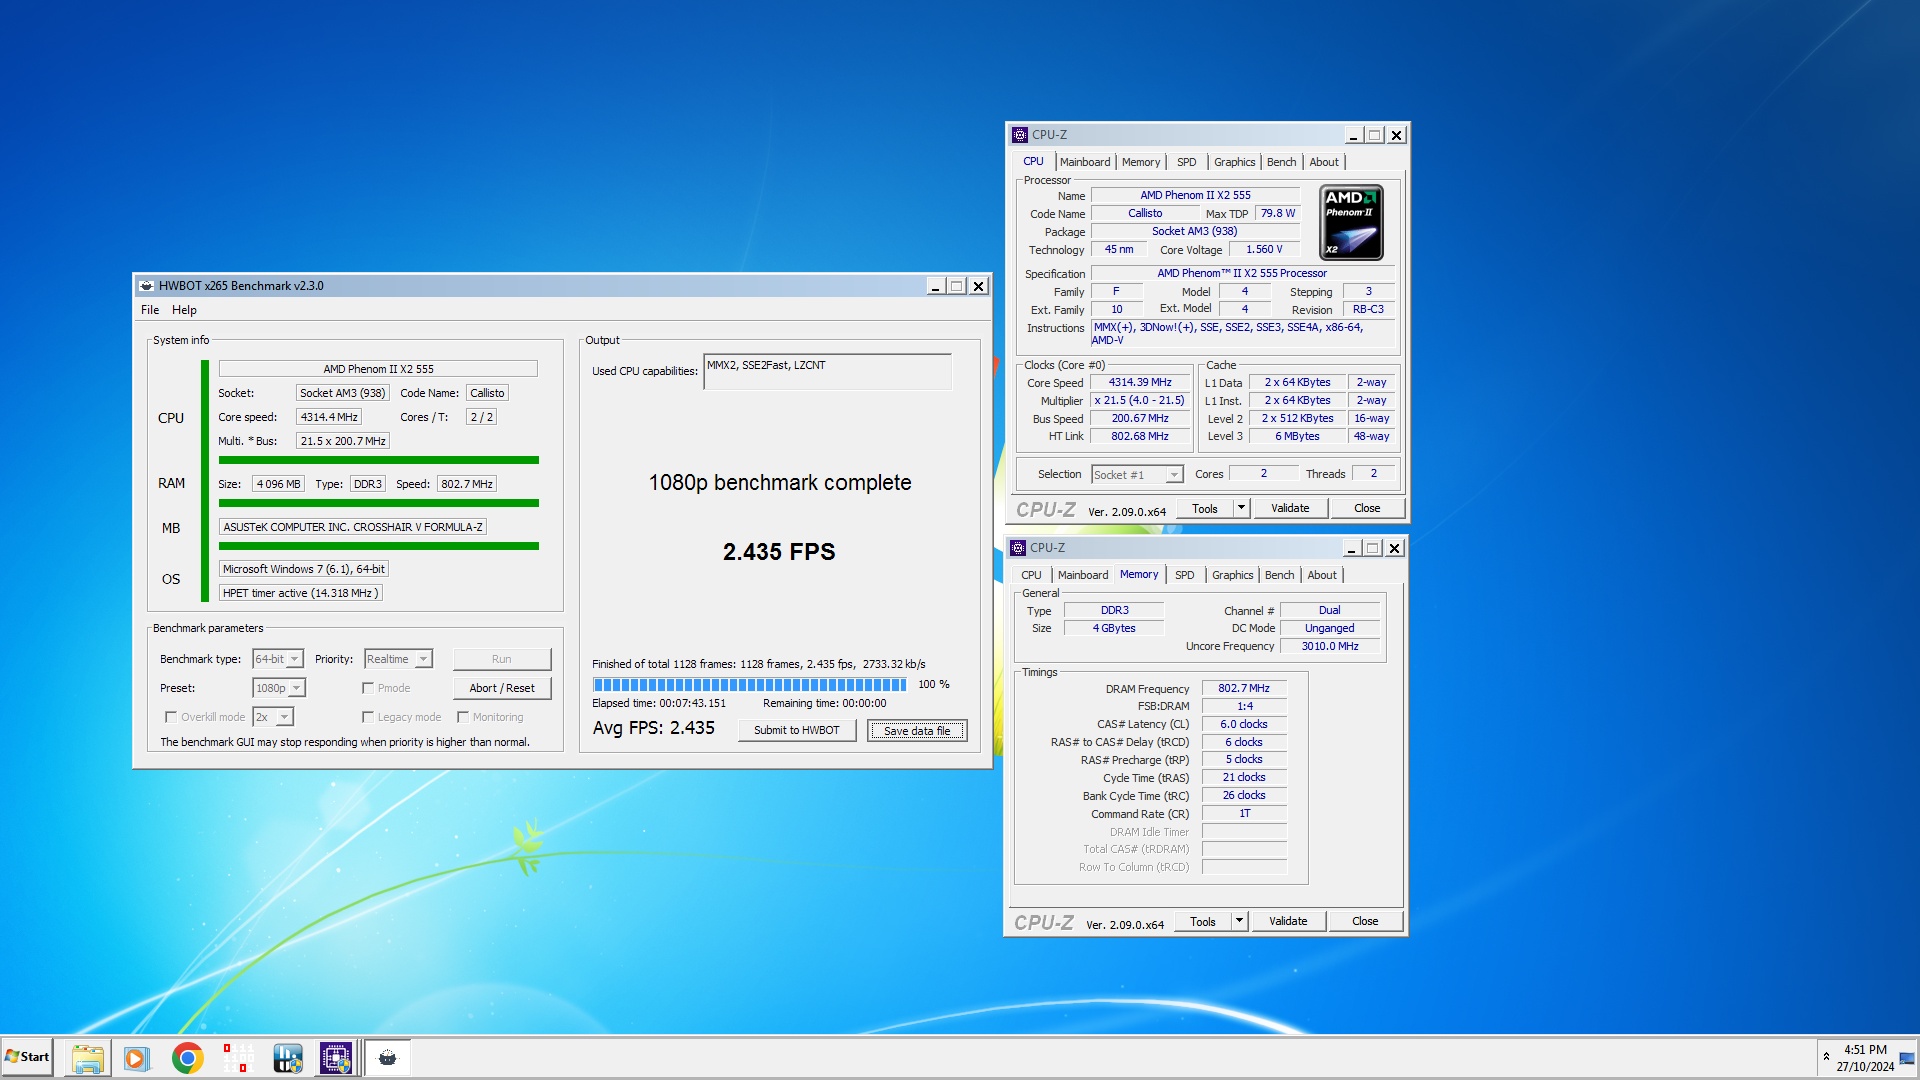Close the HWBOT x265 Benchmark window
The width and height of the screenshot is (1920, 1080).
[x=979, y=286]
